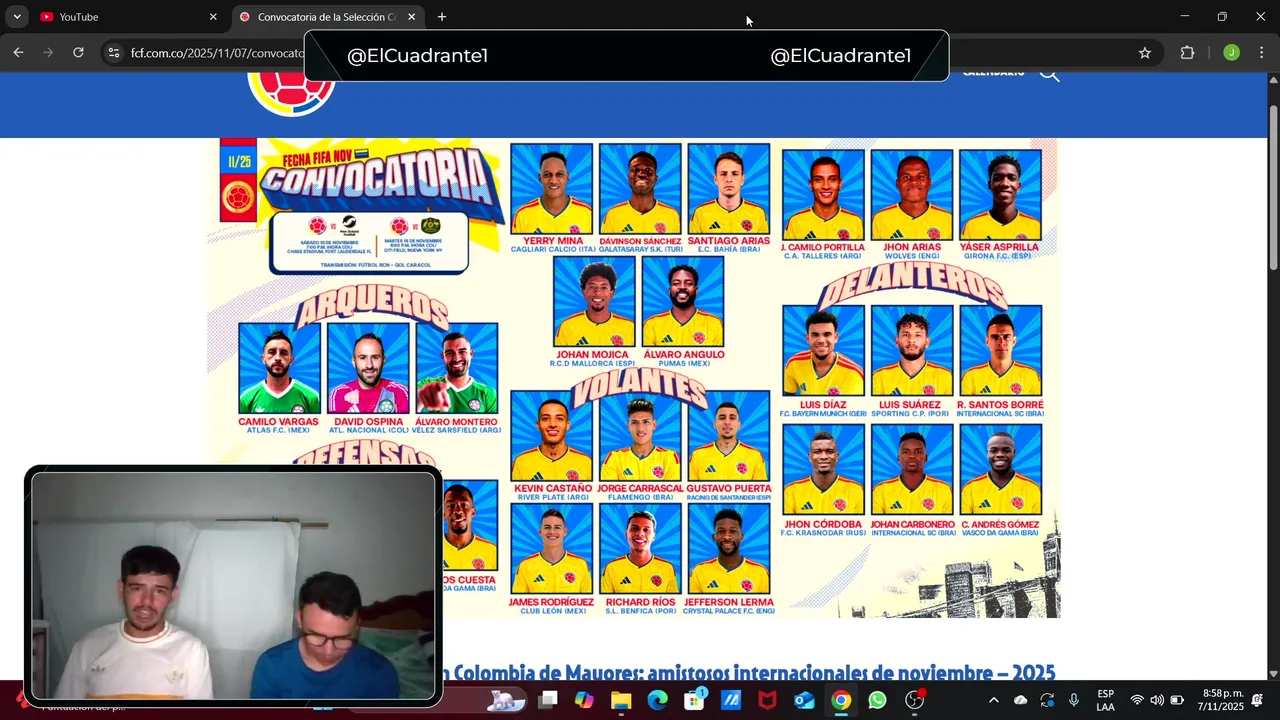
Task: Click the text "CAMILO VARGAS"
Action: [x=279, y=422]
